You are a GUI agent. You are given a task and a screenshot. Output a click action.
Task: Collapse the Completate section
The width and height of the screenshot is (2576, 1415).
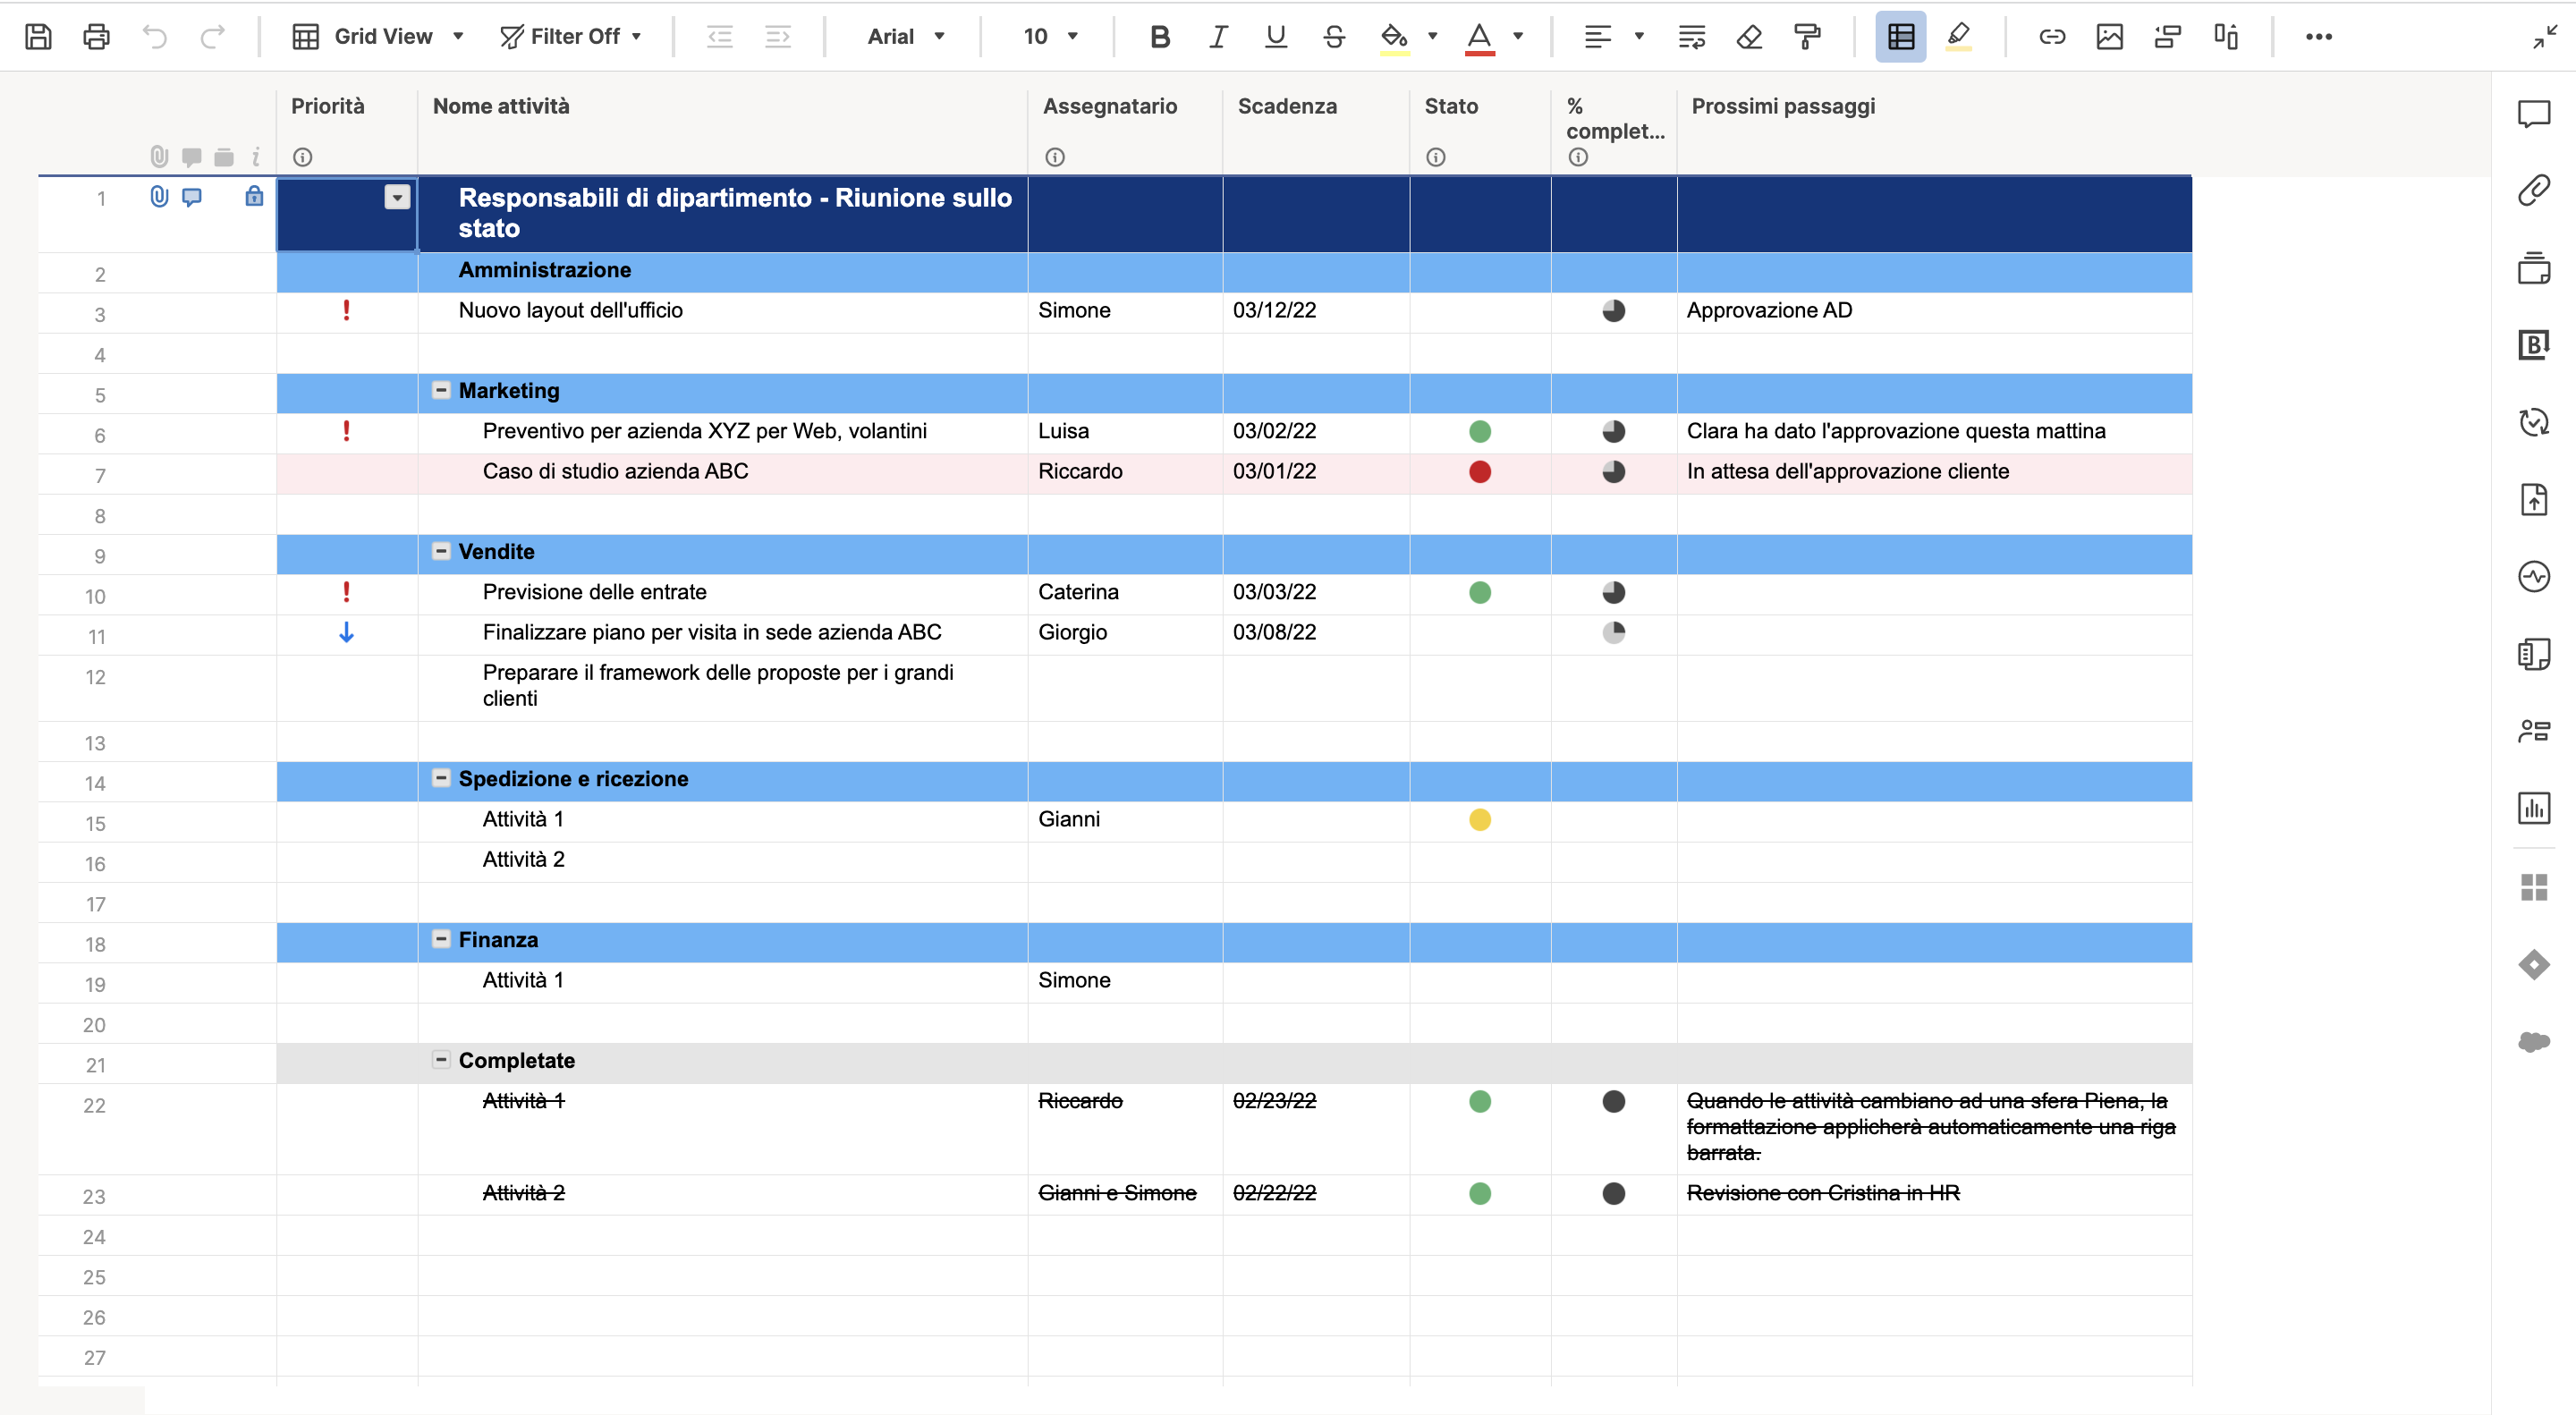pyautogui.click(x=440, y=1060)
